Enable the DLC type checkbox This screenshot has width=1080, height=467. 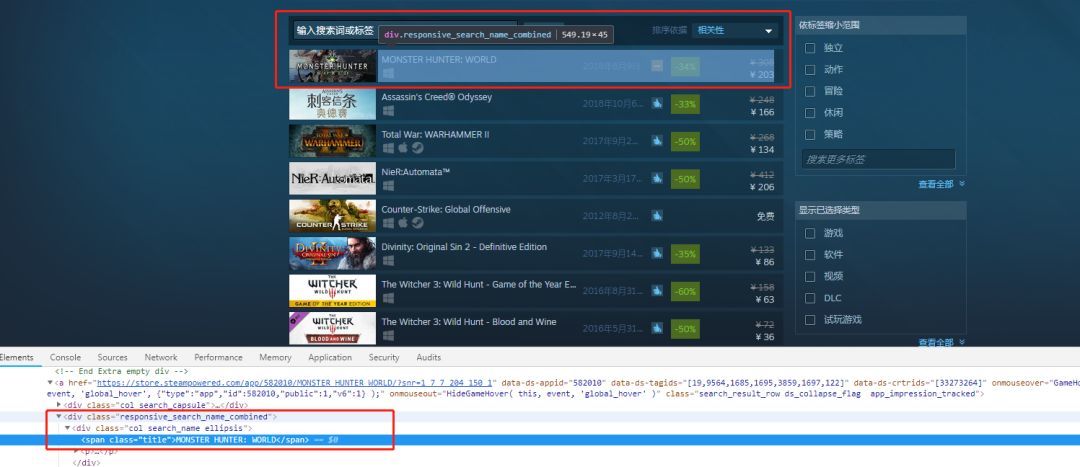tap(810, 298)
